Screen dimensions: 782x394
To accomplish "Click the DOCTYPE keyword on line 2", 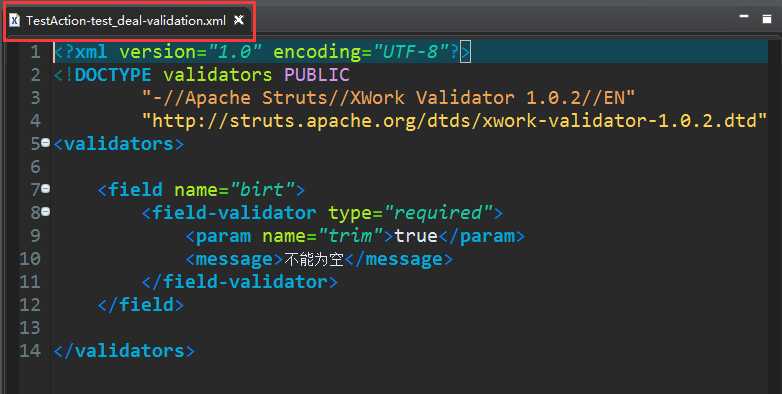I will [113, 75].
